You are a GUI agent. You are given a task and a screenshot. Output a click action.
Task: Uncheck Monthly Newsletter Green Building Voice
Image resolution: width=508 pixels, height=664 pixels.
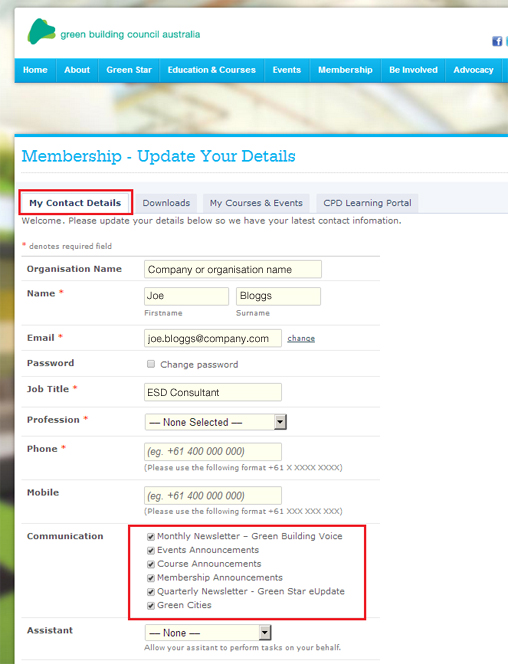pyautogui.click(x=151, y=537)
